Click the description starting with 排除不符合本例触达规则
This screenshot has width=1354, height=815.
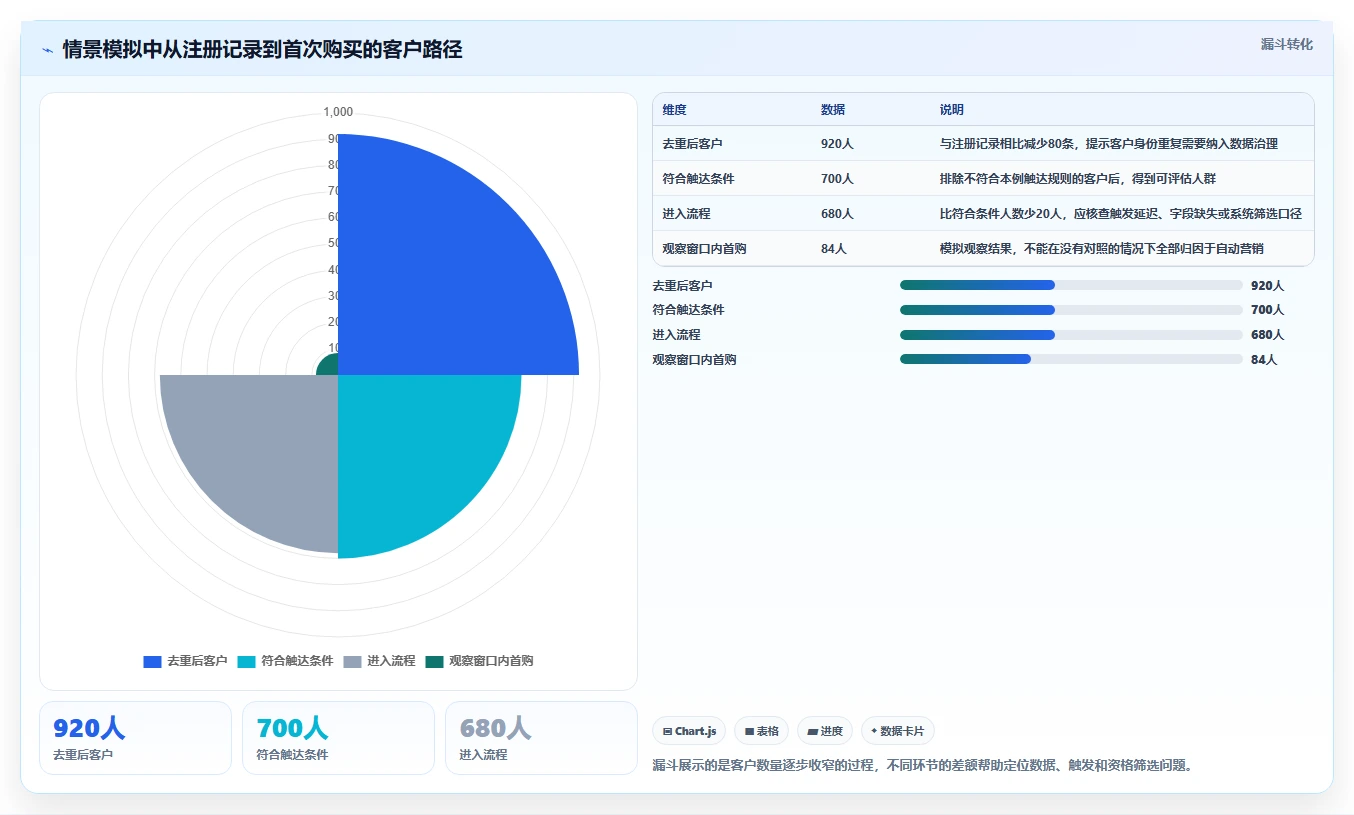[1077, 179]
